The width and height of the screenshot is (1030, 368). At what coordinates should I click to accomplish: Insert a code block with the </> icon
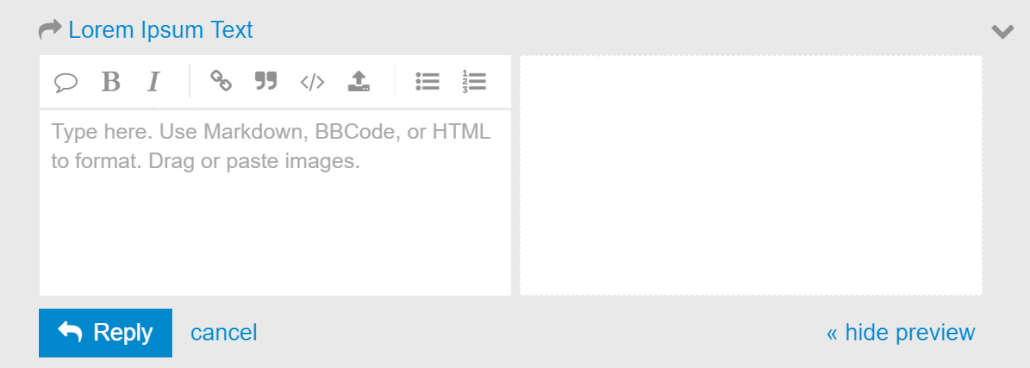point(312,81)
